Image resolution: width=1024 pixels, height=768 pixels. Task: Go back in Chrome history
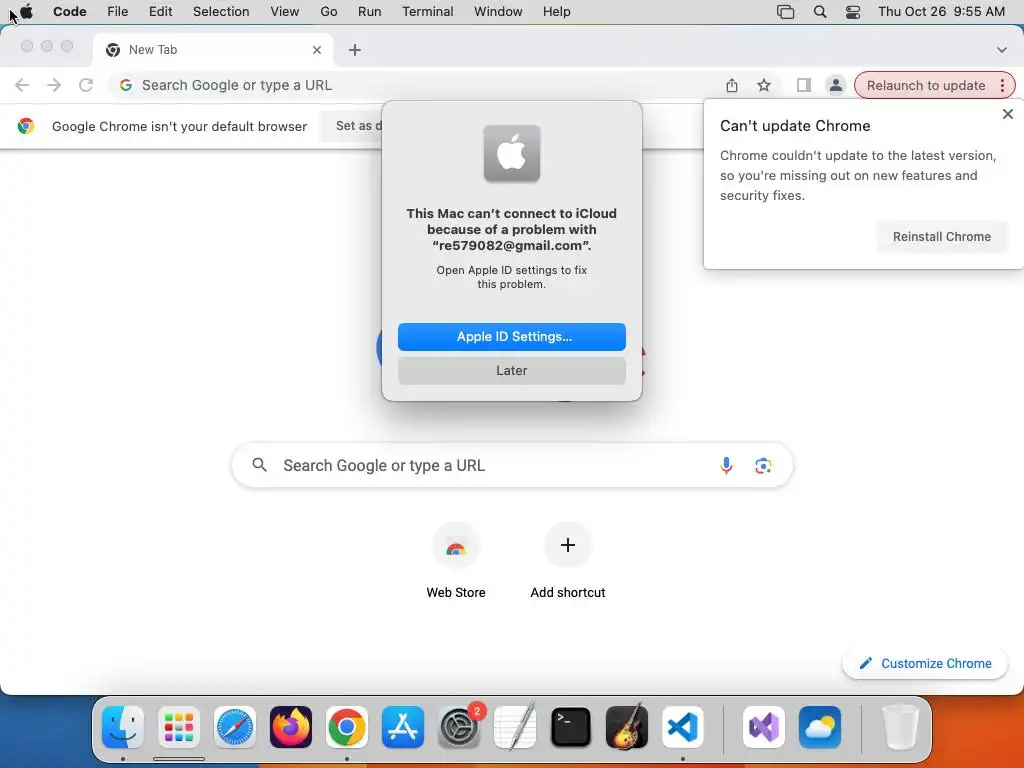[22, 85]
